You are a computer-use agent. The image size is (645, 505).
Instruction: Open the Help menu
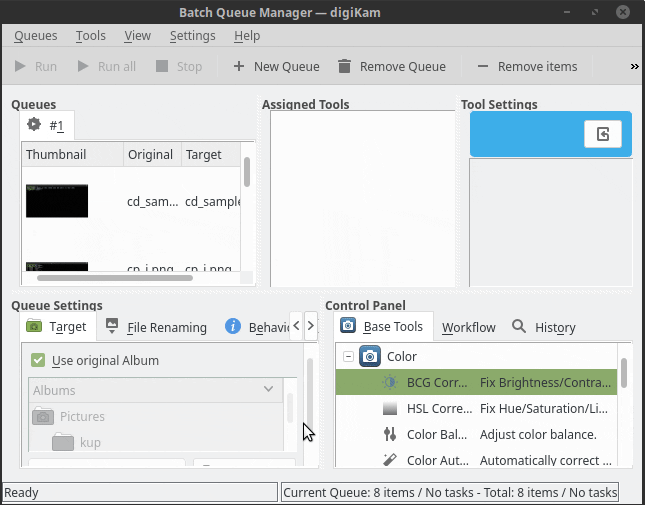coord(247,36)
